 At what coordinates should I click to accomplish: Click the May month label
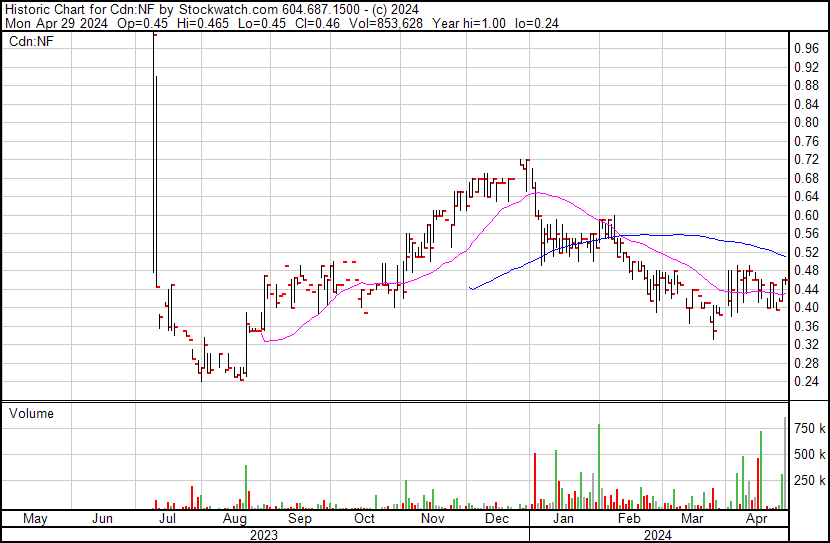pos(35,518)
